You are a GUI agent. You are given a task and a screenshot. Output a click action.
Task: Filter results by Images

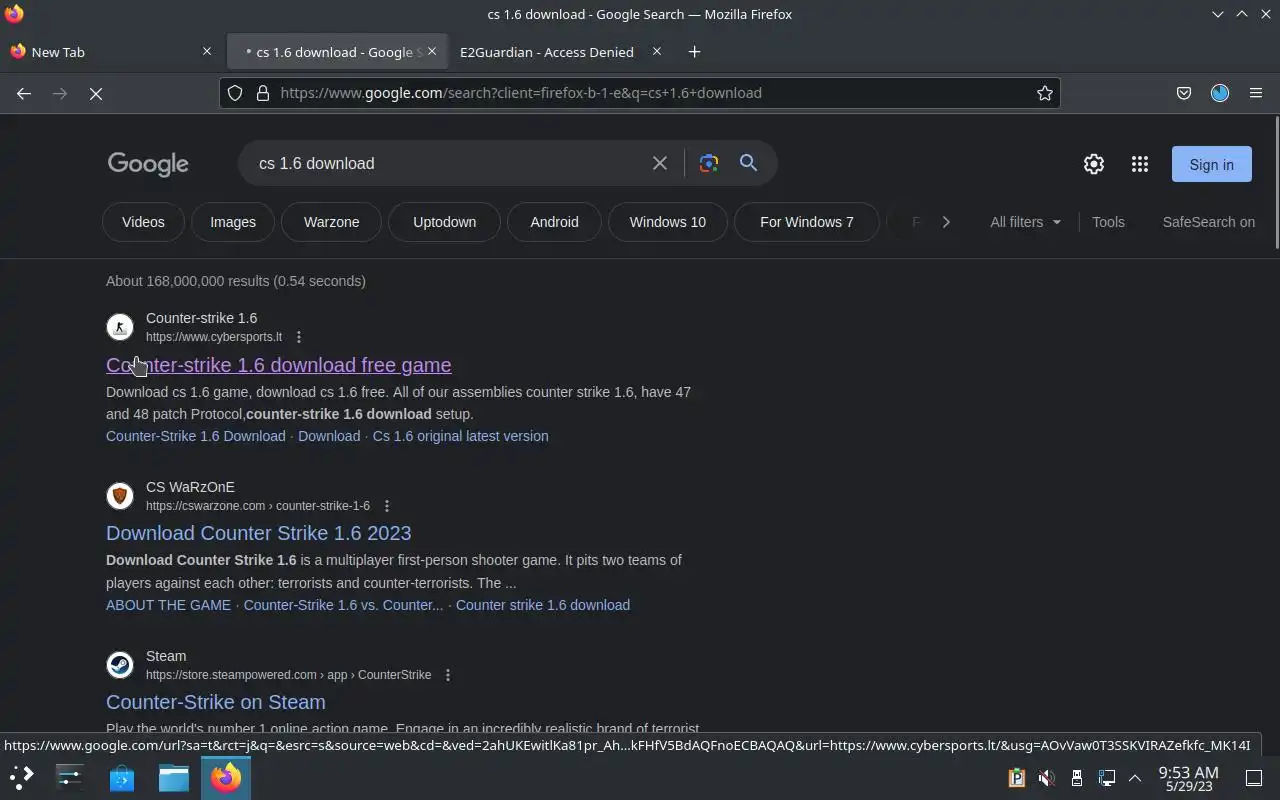pos(233,222)
